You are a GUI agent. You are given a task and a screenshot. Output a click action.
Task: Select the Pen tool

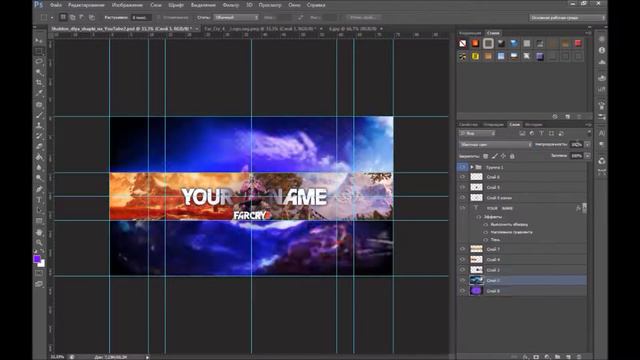coord(39,189)
